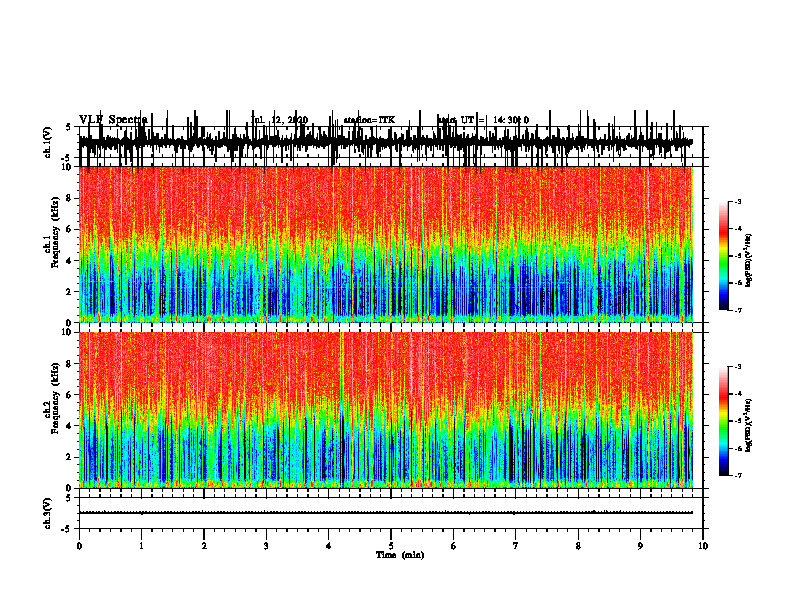
Task: Click the ch.2 spectrogram color scale bar
Action: (x=724, y=421)
